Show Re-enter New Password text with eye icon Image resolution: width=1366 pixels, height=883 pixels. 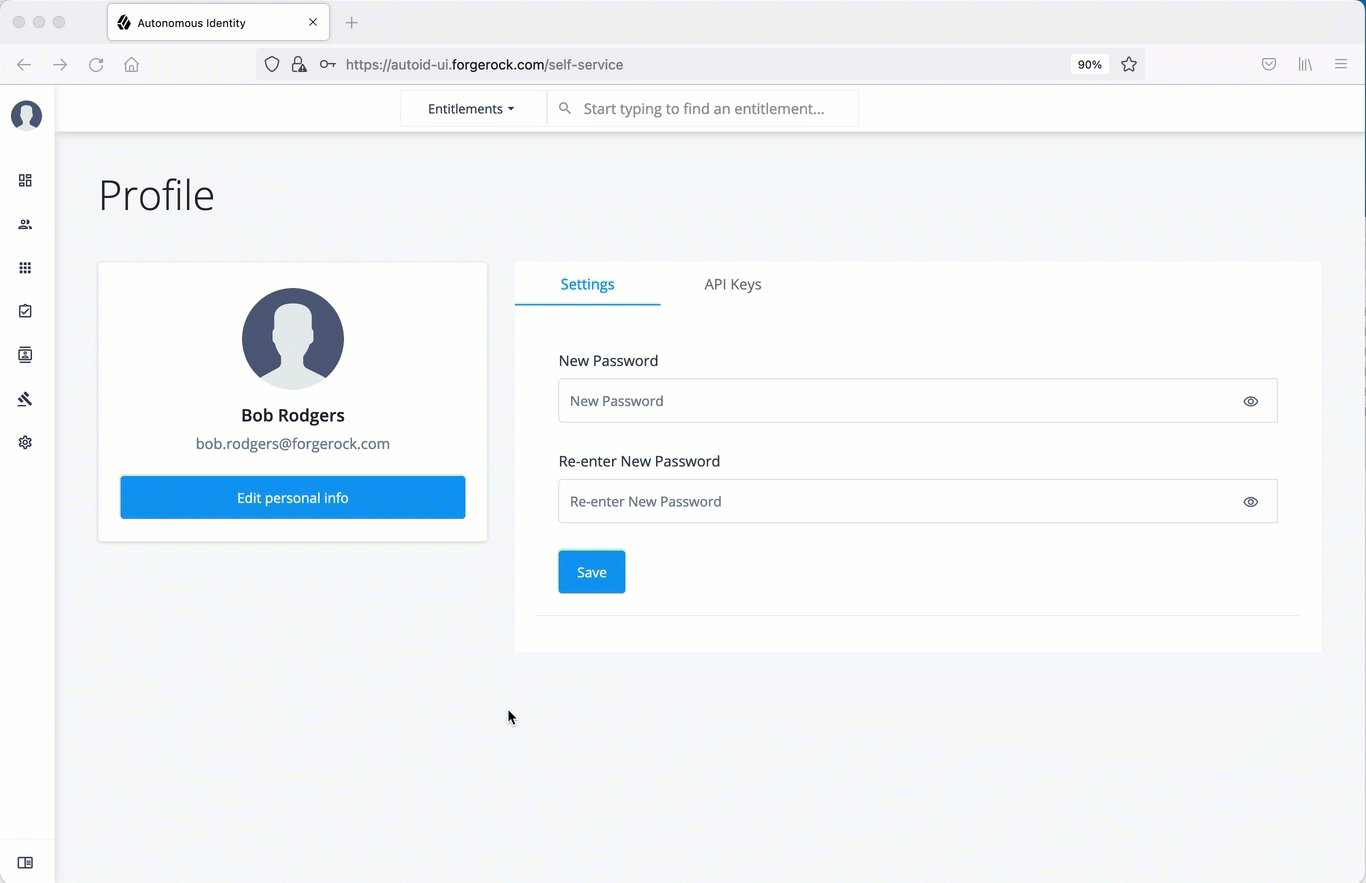click(x=1250, y=502)
